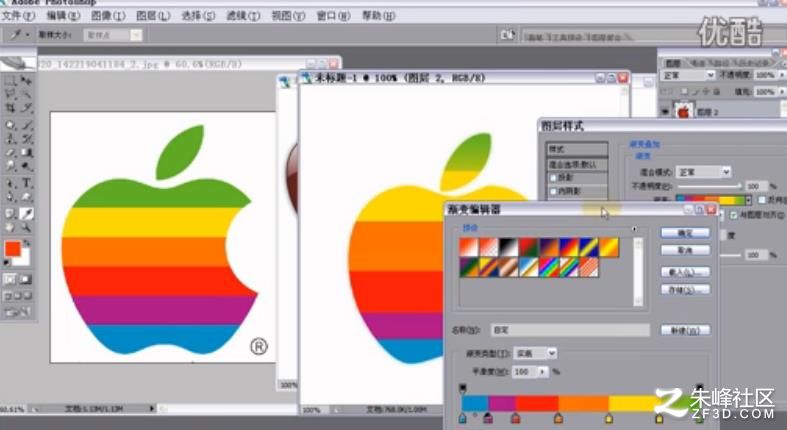Image resolution: width=787 pixels, height=430 pixels.
Task: Toggle the 投影 drop shadow checkbox
Action: (554, 178)
